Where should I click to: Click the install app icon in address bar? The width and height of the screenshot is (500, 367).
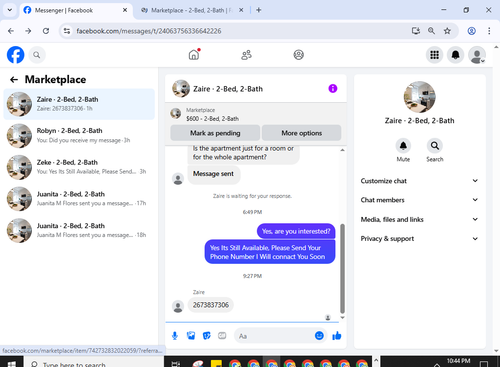coord(416,31)
